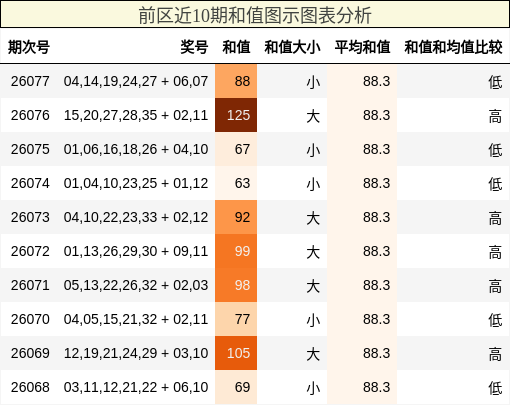Click the 奖号 column header
The width and height of the screenshot is (510, 405).
point(194,47)
